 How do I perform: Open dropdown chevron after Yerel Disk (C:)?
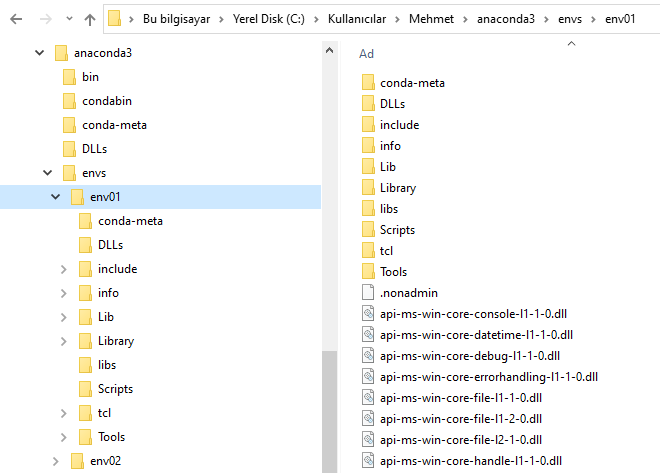click(316, 19)
